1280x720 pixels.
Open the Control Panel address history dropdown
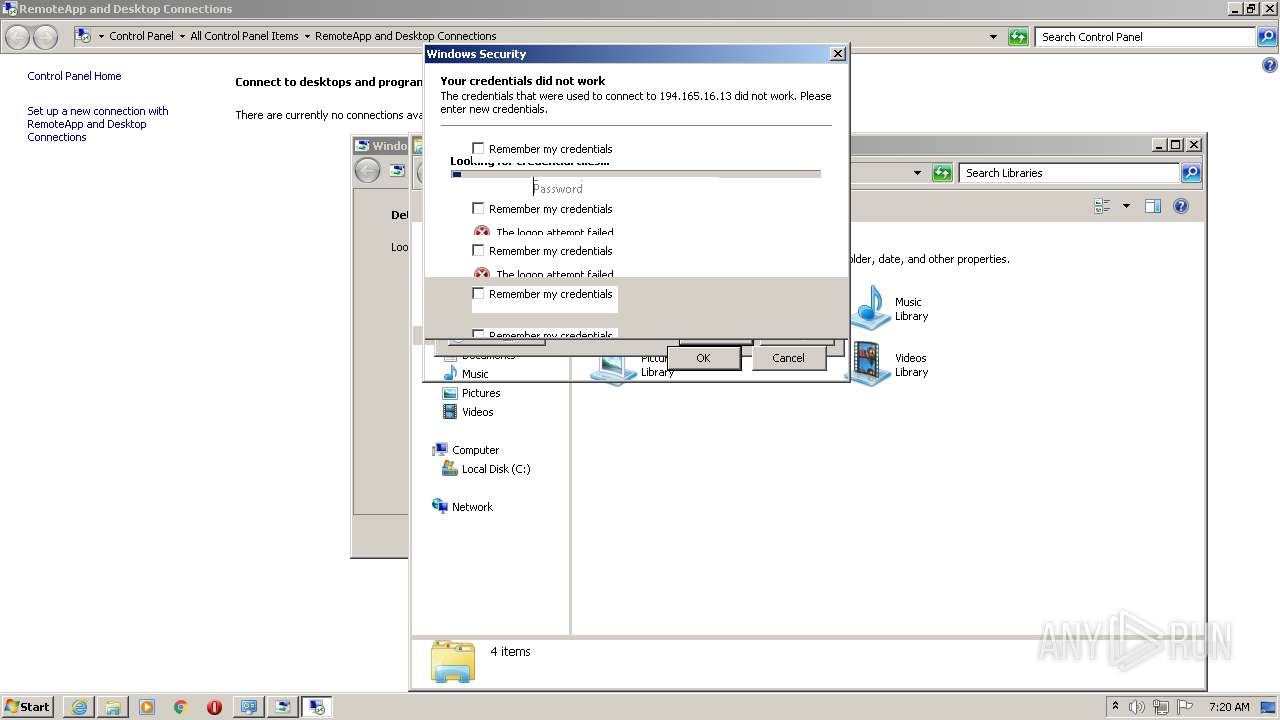pyautogui.click(x=993, y=37)
